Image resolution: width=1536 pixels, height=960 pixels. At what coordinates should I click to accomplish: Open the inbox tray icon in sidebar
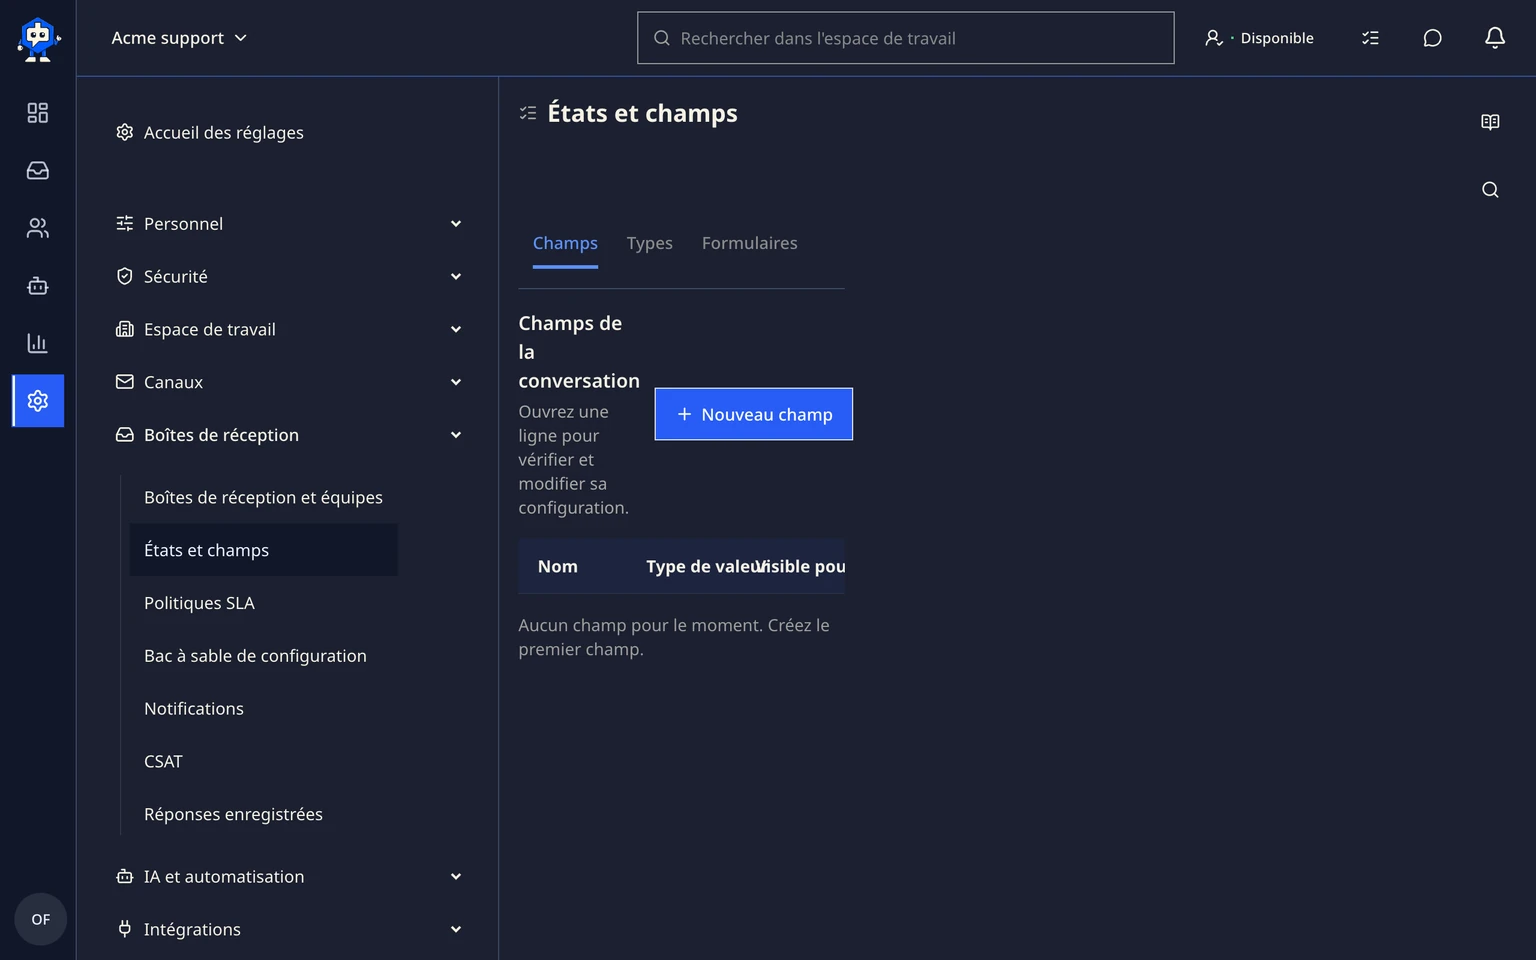click(x=38, y=171)
